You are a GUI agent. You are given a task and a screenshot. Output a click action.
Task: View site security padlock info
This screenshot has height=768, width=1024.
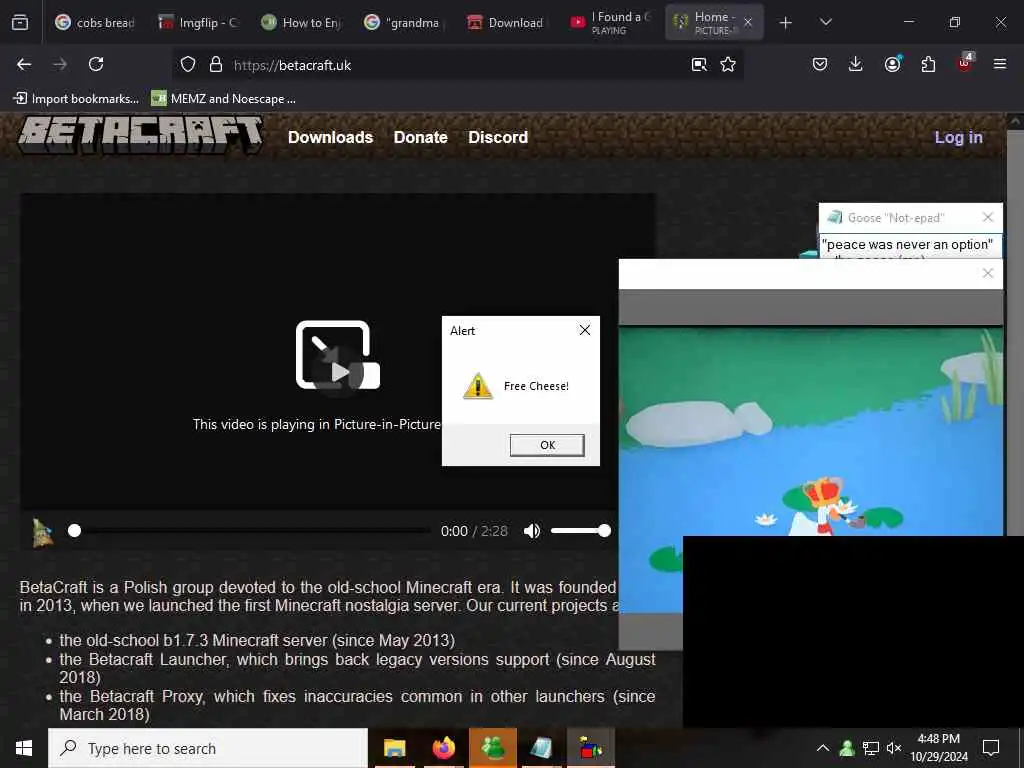pyautogui.click(x=216, y=64)
